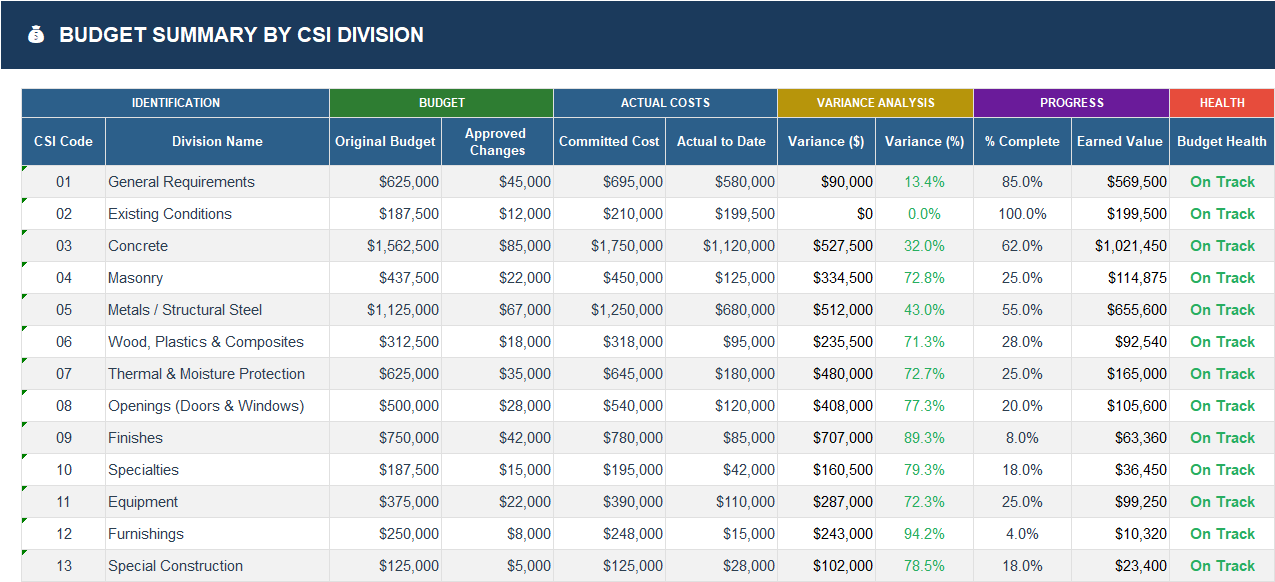This screenshot has width=1275, height=582.
Task: Click CSI code 13 cell
Action: 63,566
